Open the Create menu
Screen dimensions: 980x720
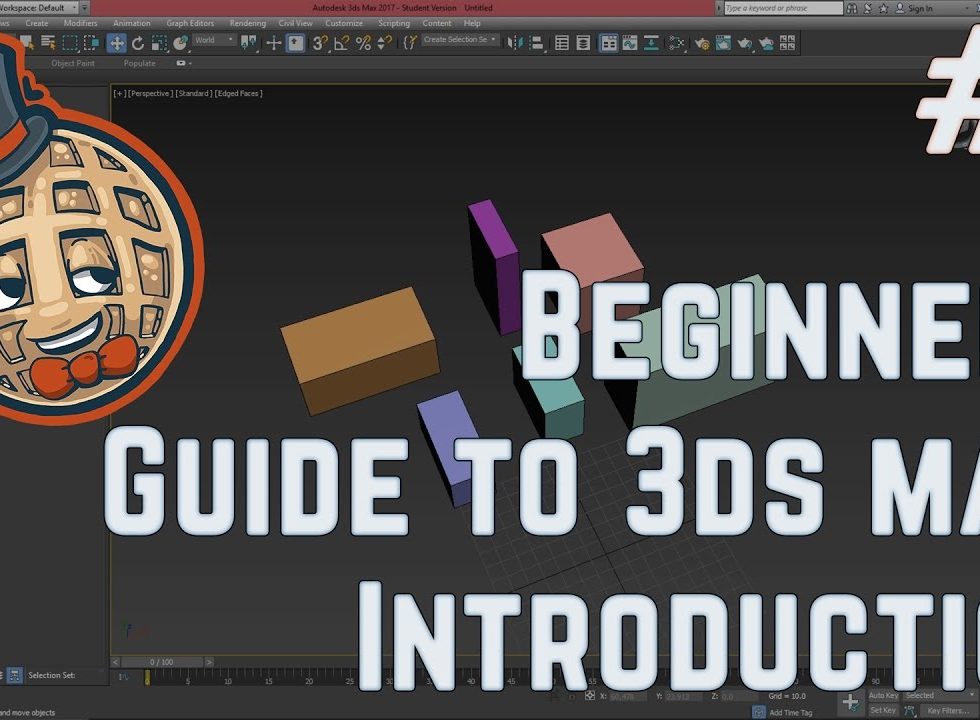tap(37, 23)
